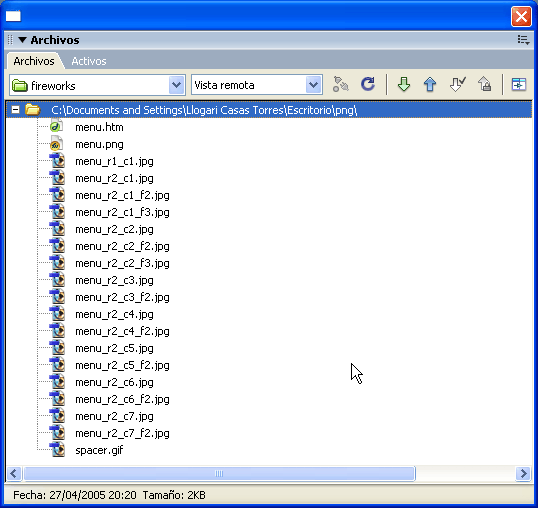Viewport: 538px width, 508px height.
Task: Click the Check Out files icon
Action: 458,84
